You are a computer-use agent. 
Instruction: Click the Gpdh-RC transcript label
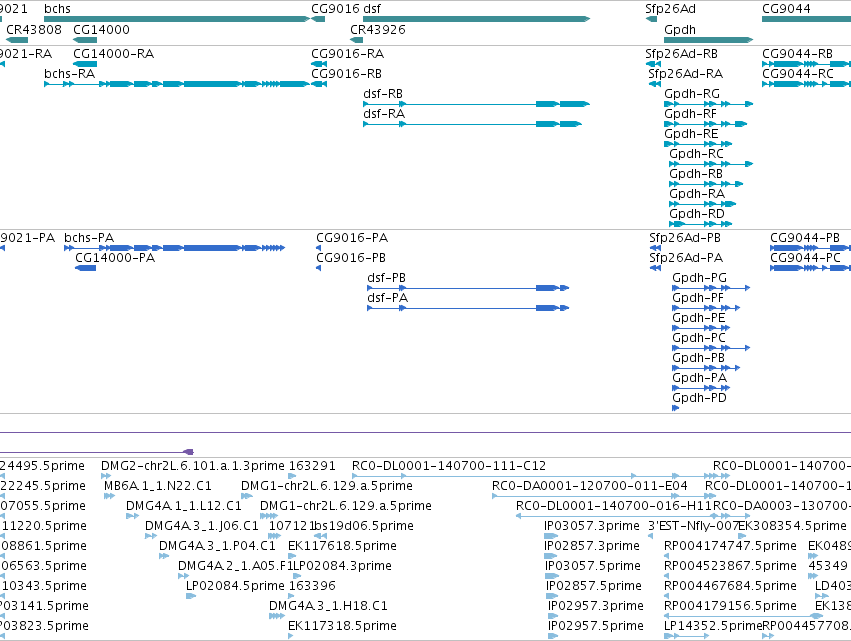point(696,154)
